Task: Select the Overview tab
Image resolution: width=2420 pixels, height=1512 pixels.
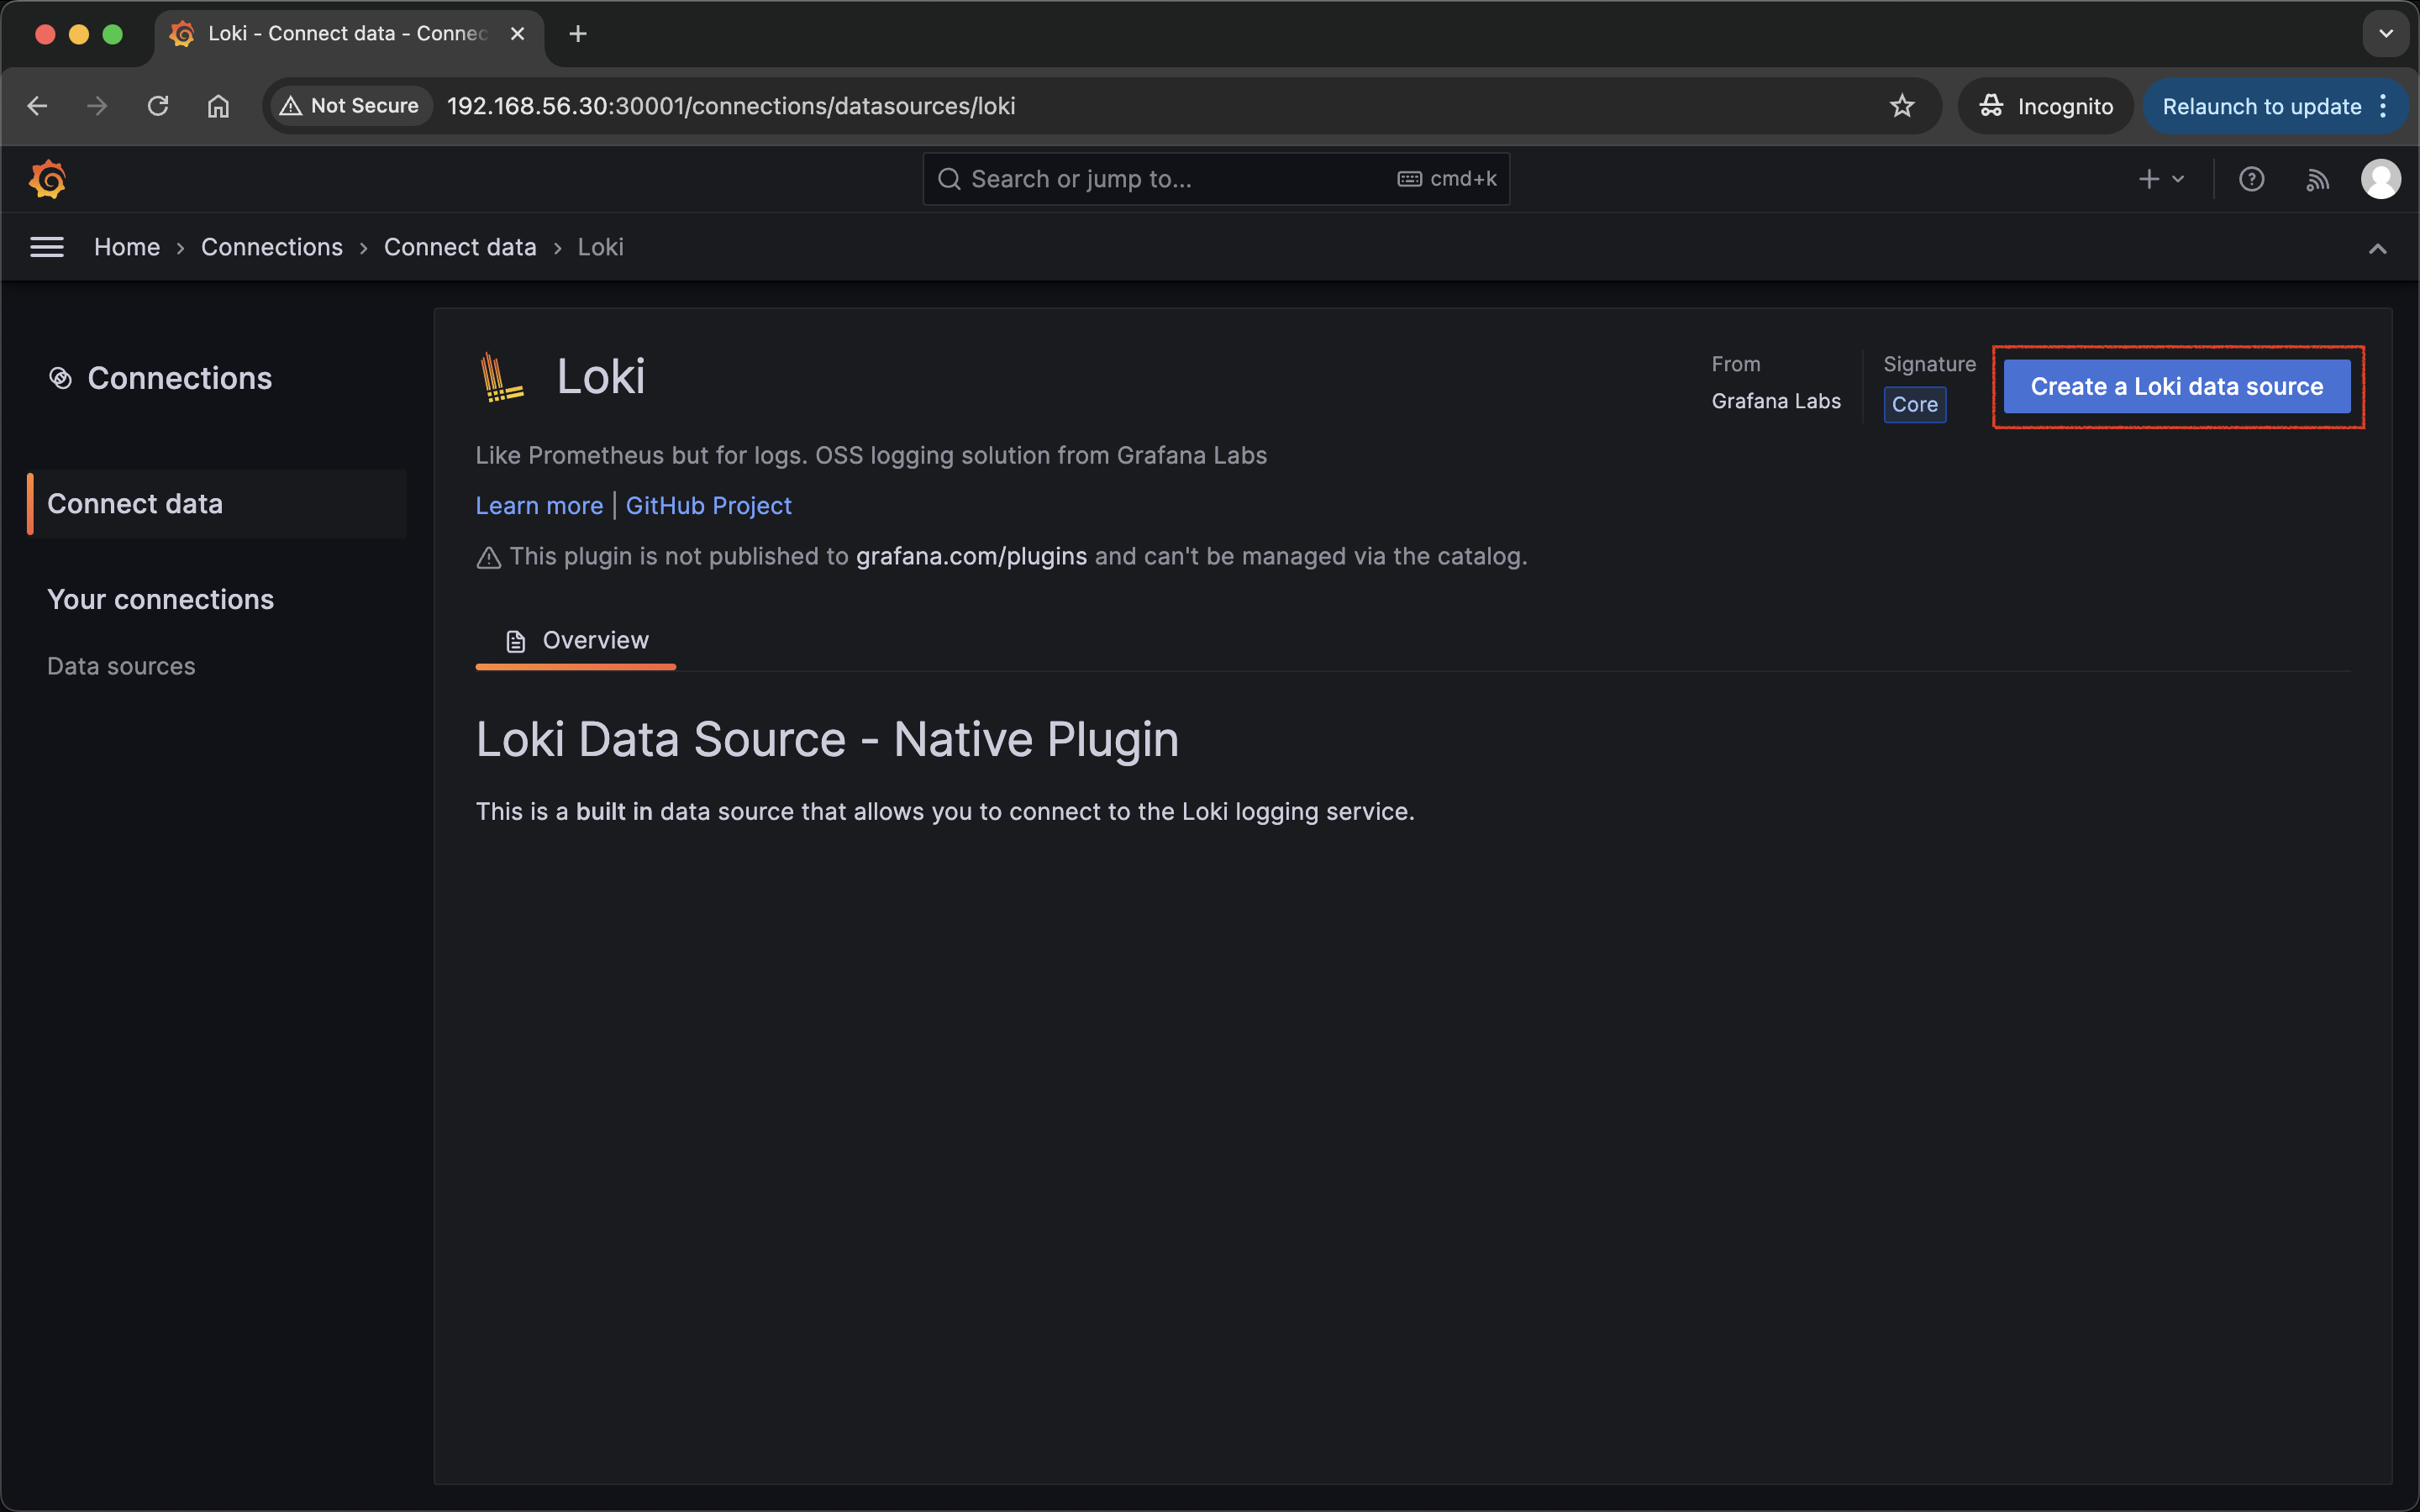Action: coord(577,640)
